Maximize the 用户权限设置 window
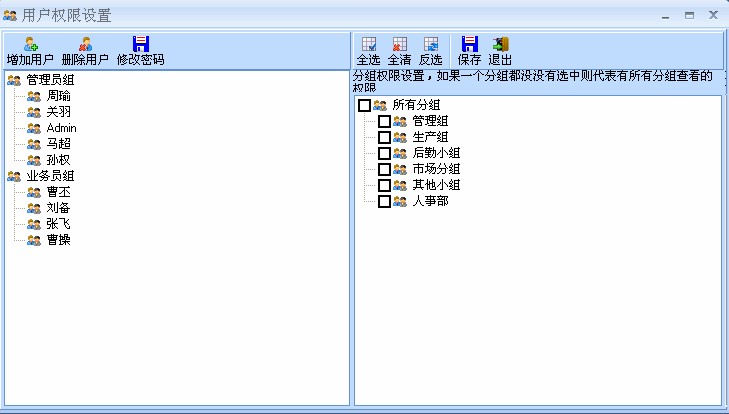Image resolution: width=729 pixels, height=414 pixels. pyautogui.click(x=689, y=15)
